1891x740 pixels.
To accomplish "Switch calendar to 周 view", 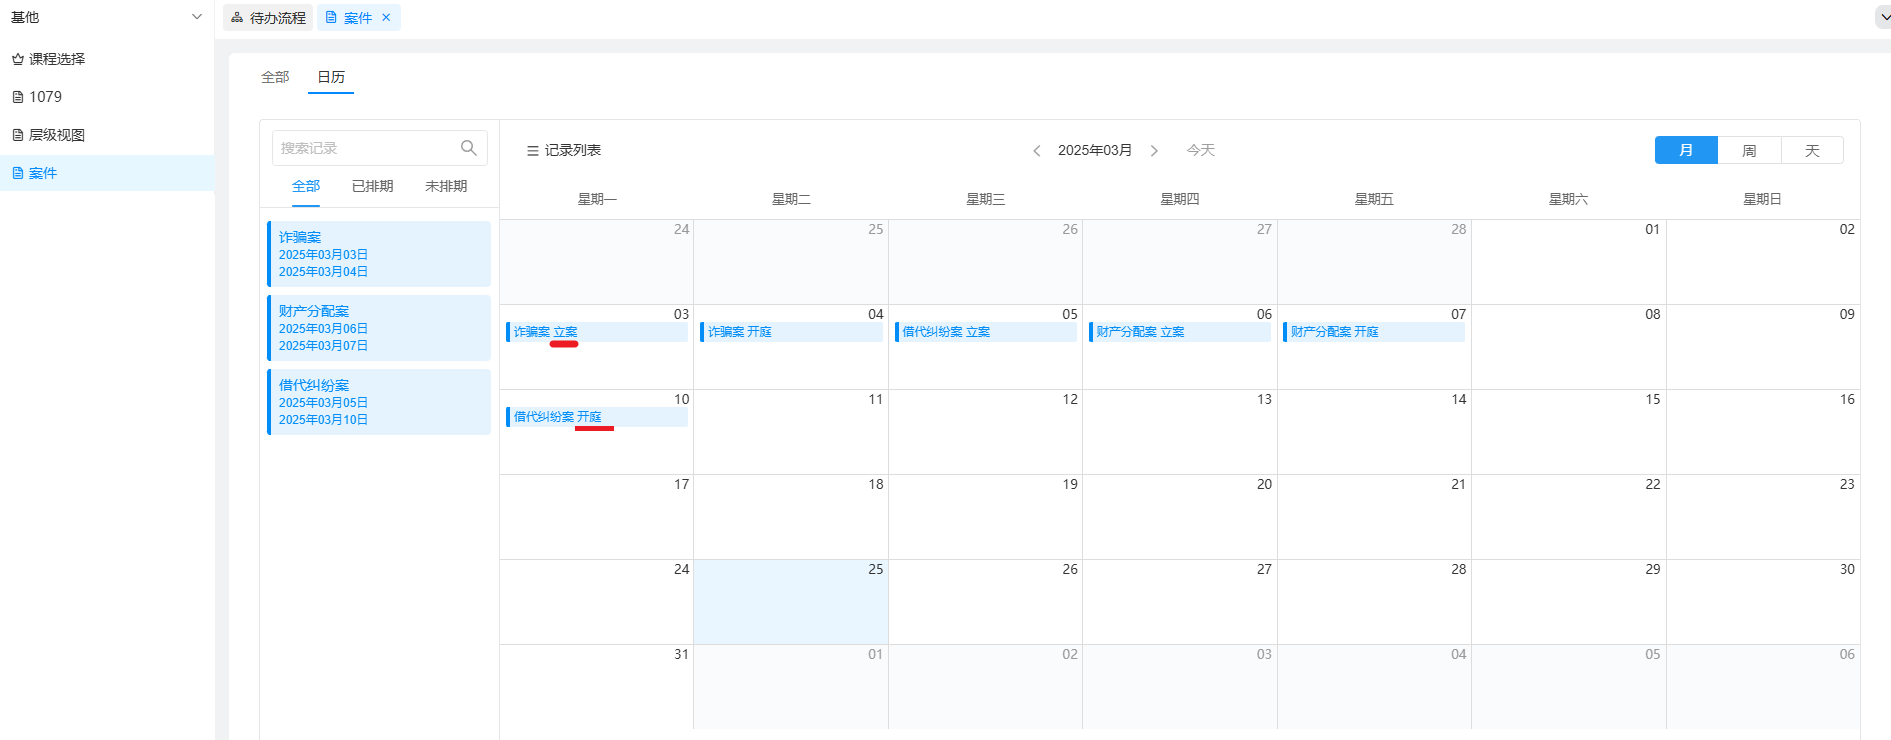I will (1749, 150).
